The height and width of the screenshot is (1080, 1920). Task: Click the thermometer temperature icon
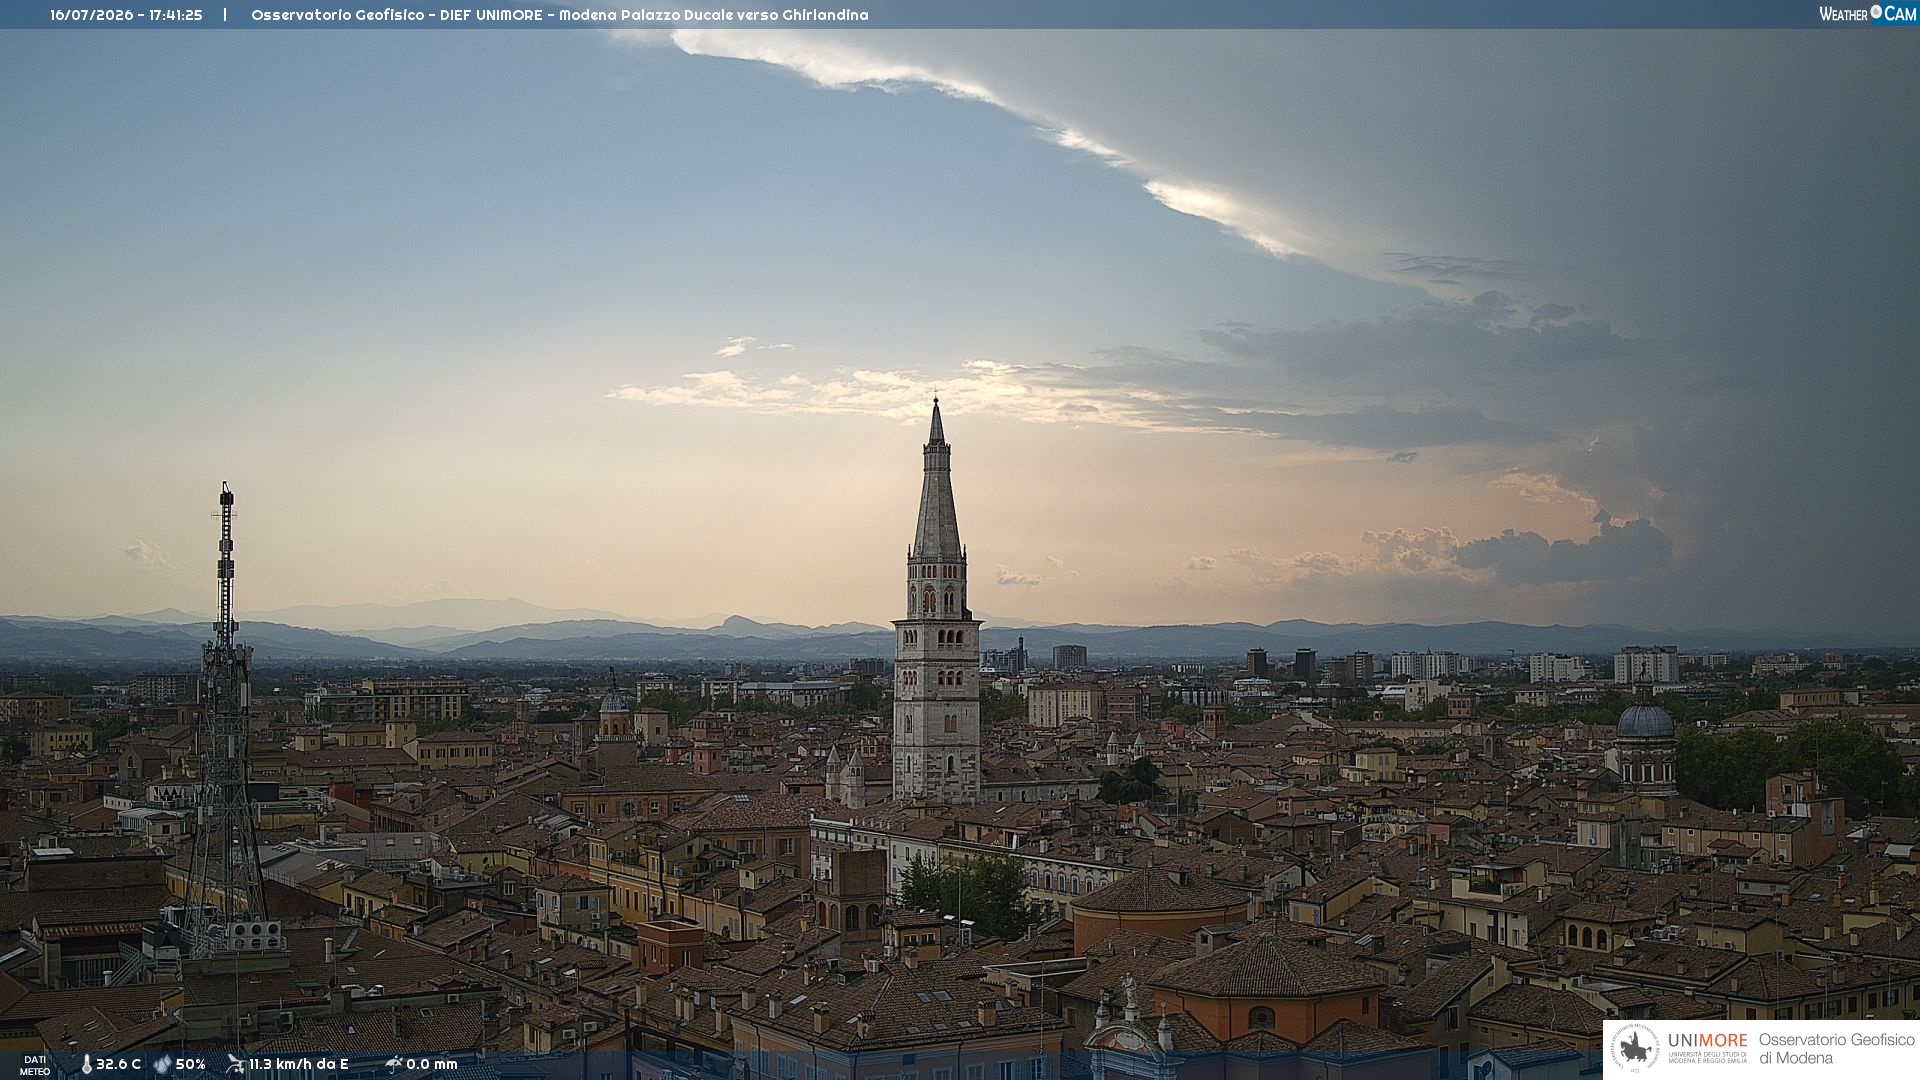pos(86,1064)
